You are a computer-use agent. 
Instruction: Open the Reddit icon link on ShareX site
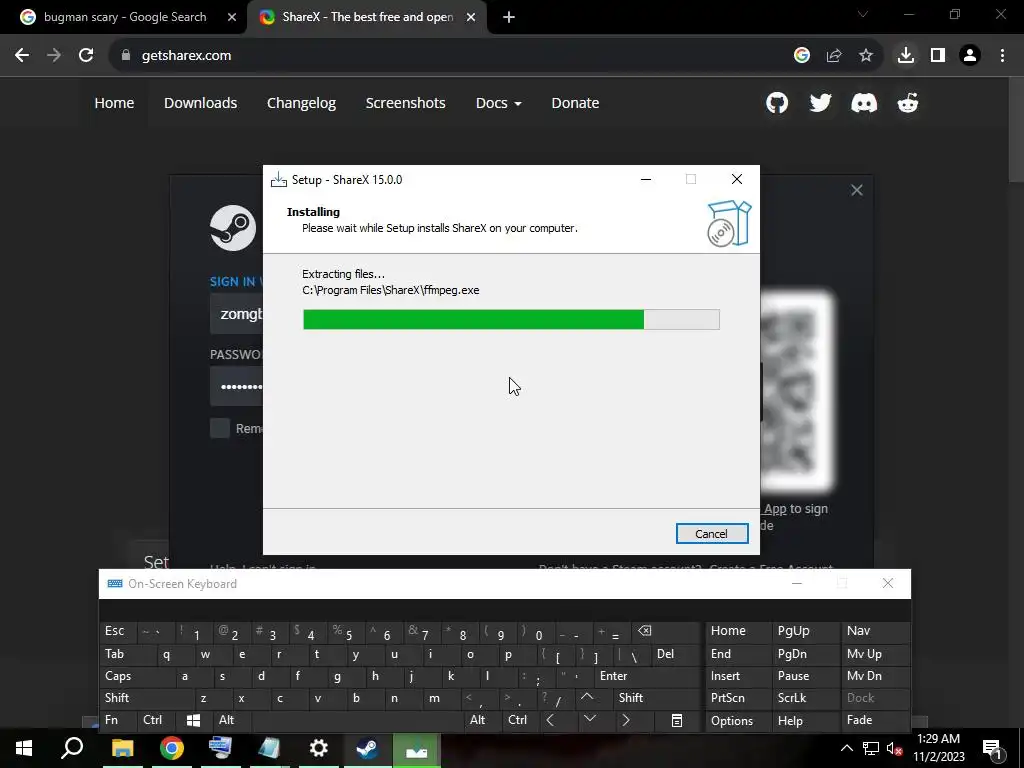pos(908,103)
